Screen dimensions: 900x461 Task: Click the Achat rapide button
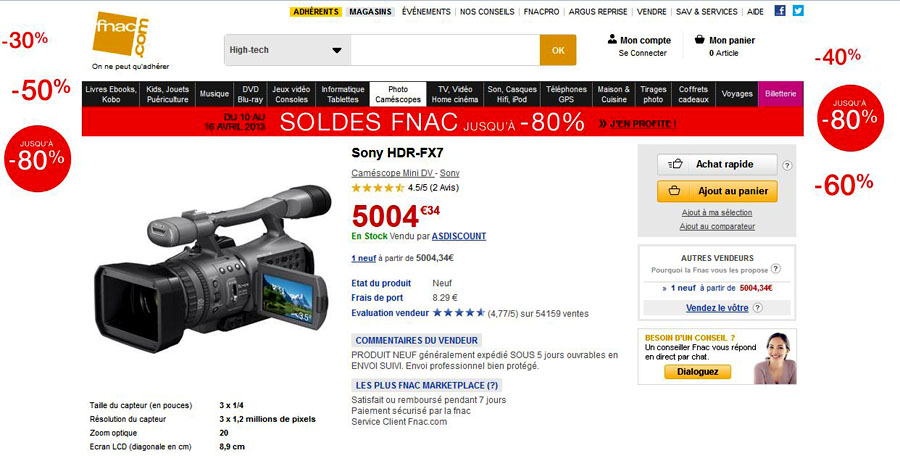717,164
